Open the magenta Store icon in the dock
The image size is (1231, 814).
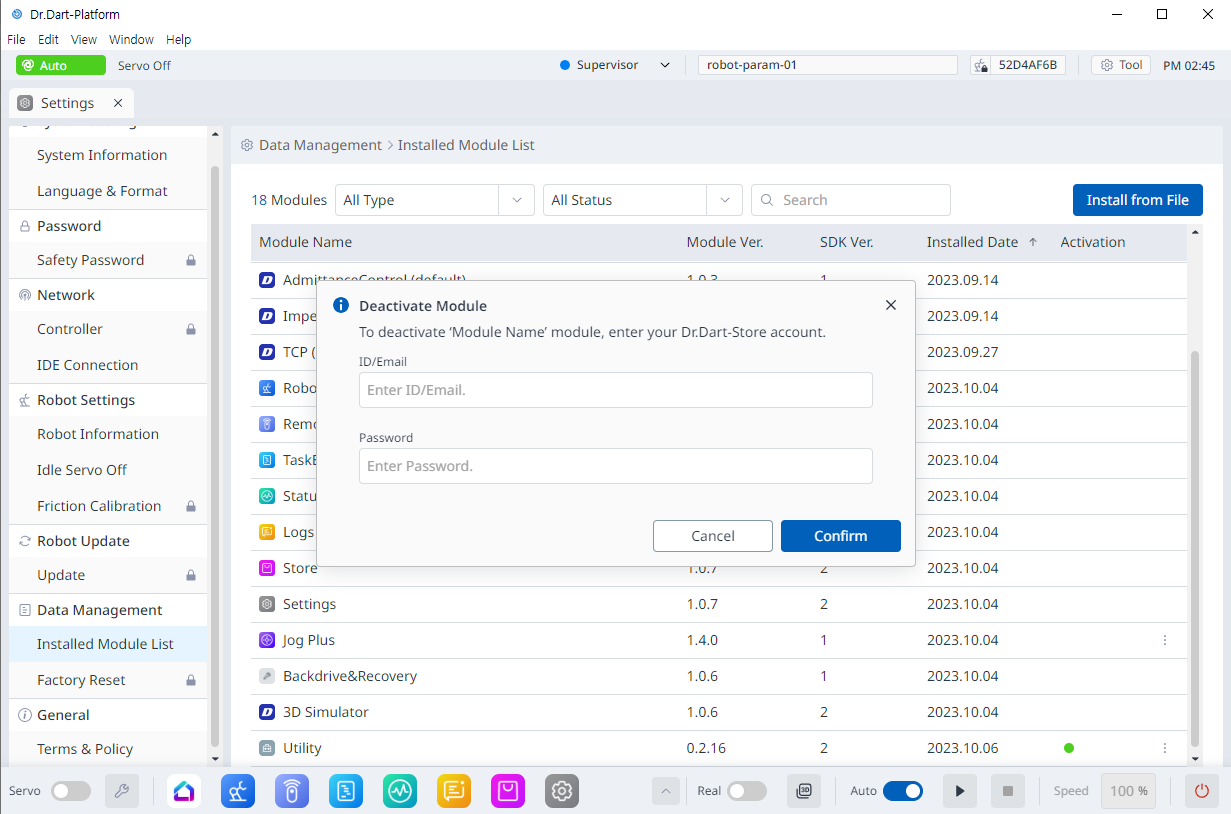click(508, 791)
